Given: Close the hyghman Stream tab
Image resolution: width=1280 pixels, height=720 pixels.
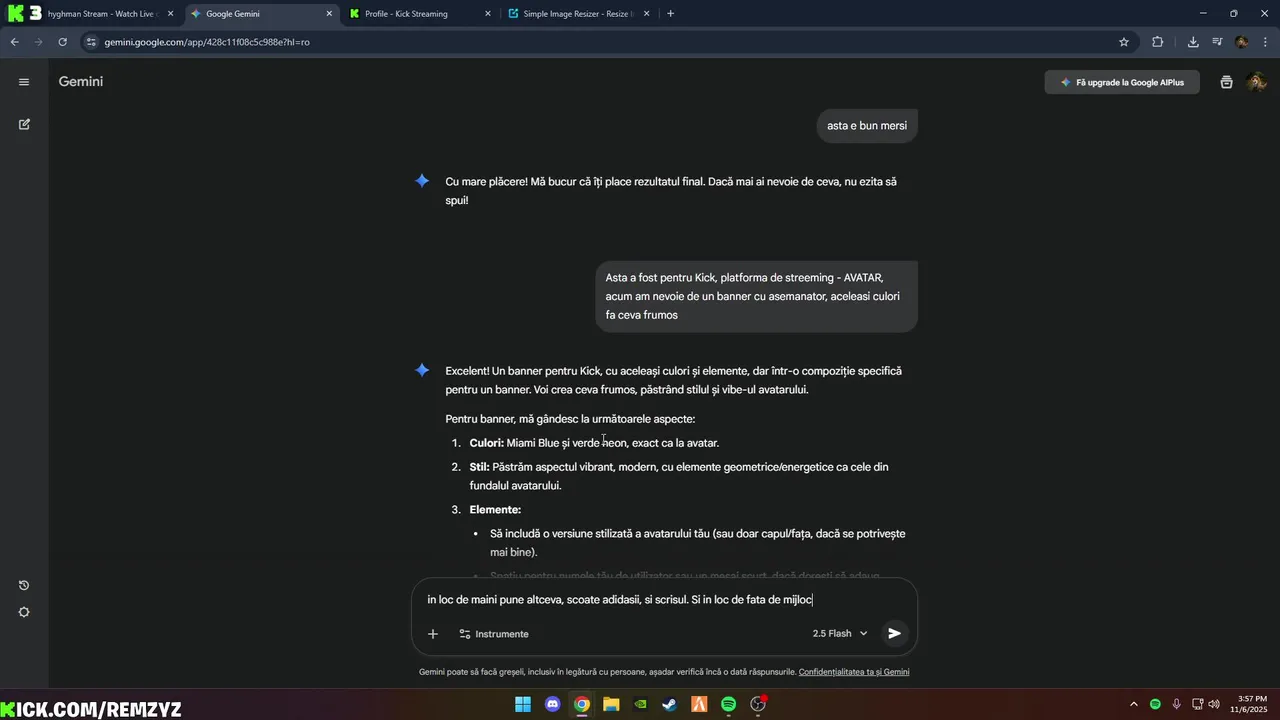Looking at the screenshot, I should click(x=170, y=14).
